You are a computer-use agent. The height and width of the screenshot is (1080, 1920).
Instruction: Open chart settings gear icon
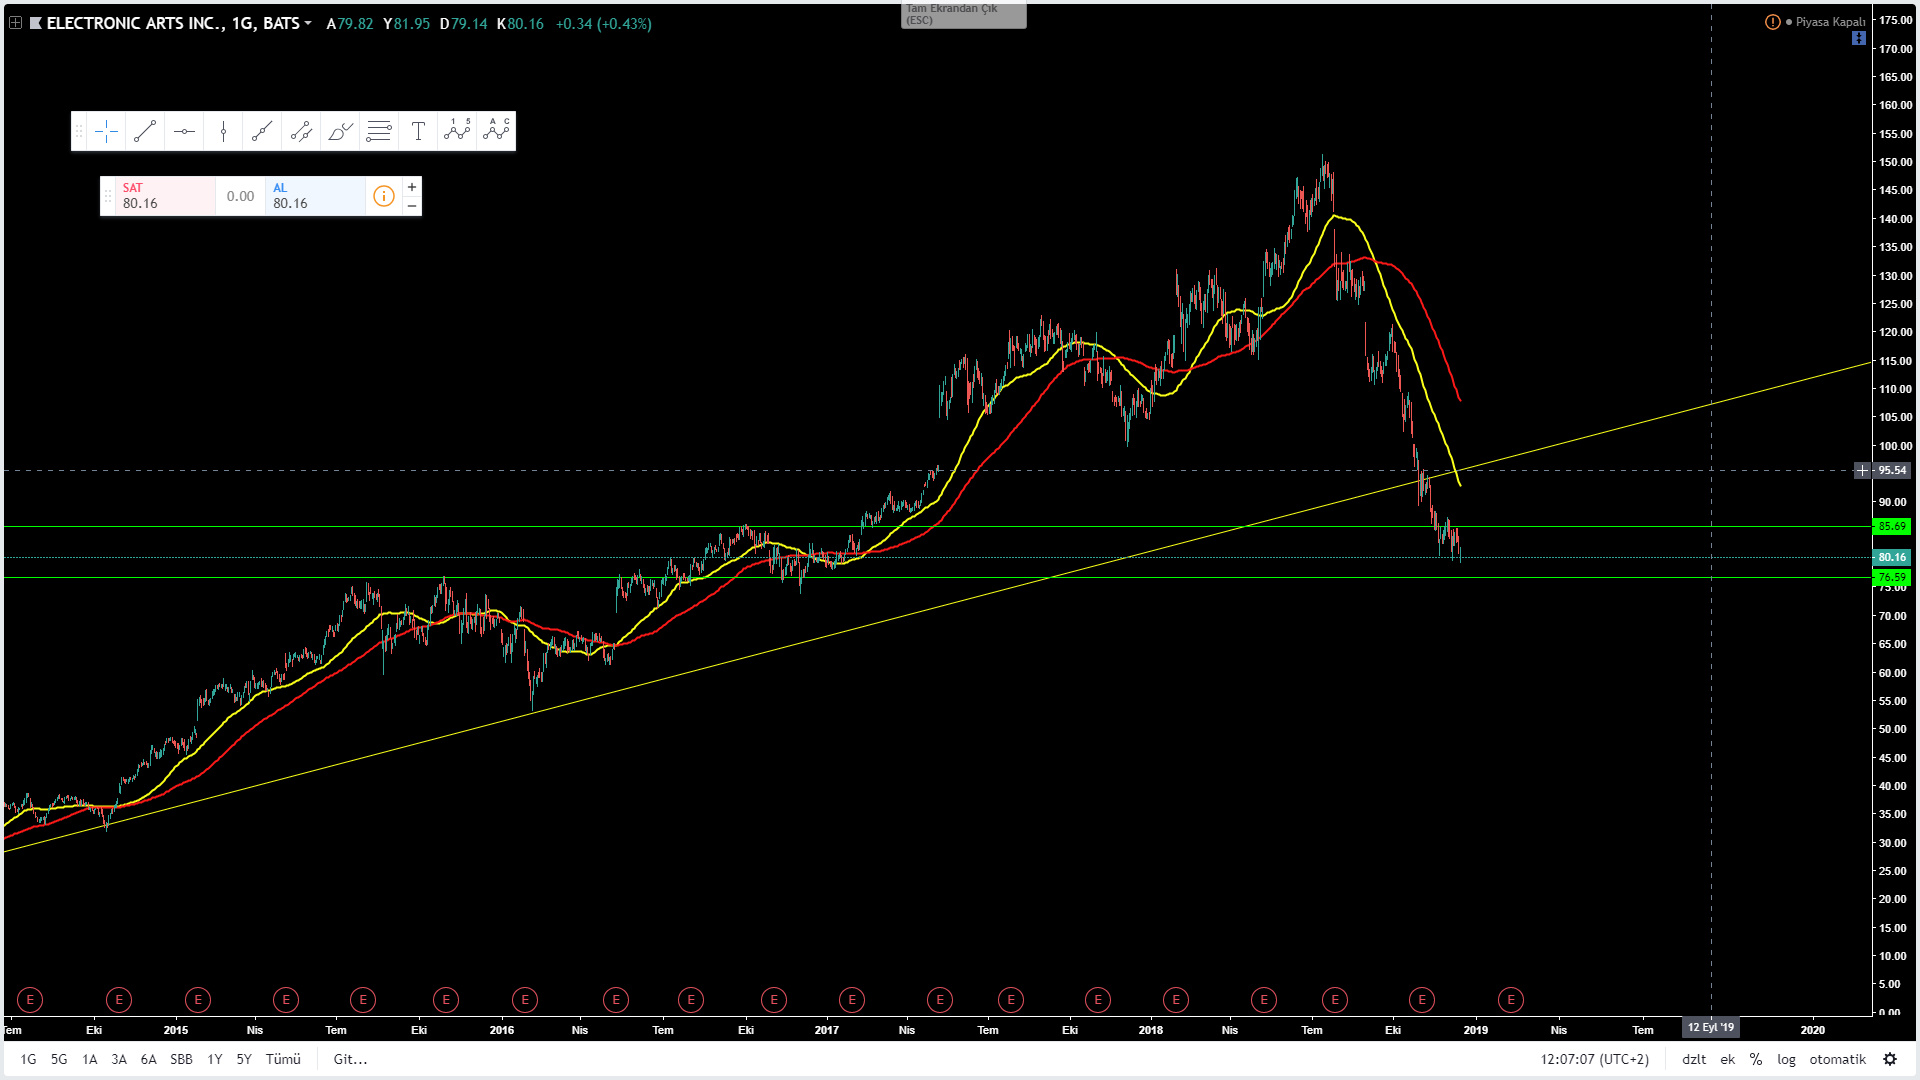tap(1889, 1059)
